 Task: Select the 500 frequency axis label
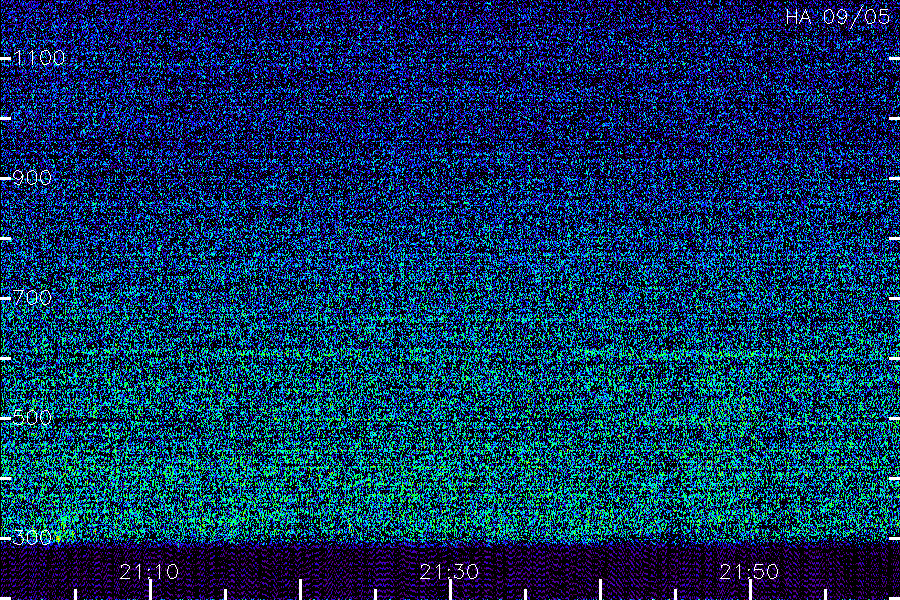[x=32, y=417]
